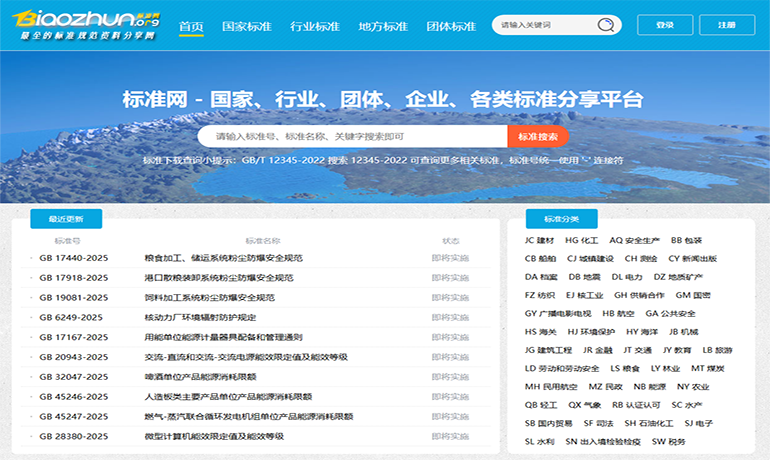Open the CY 新闻出版 category
Image resolution: width=770 pixels, height=460 pixels.
click(692, 259)
